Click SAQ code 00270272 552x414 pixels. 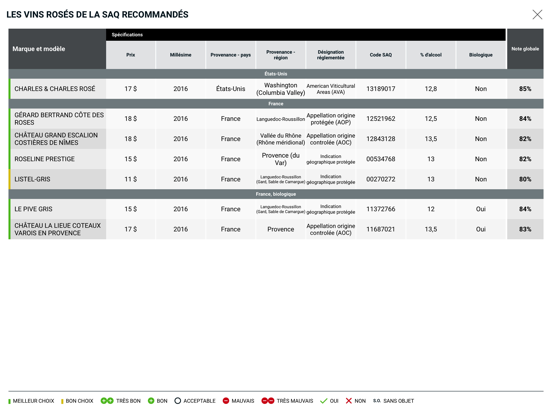tap(381, 179)
